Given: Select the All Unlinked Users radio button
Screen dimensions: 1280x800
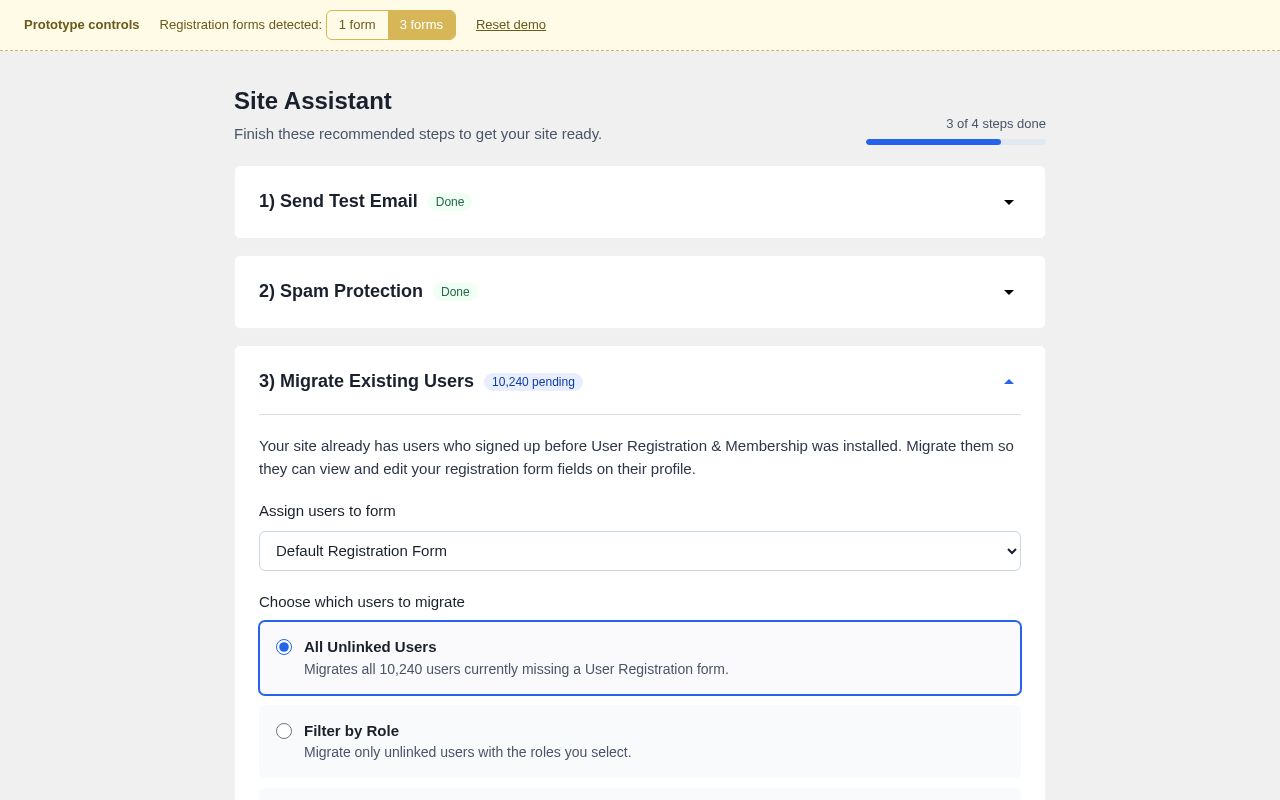Looking at the screenshot, I should pos(284,647).
